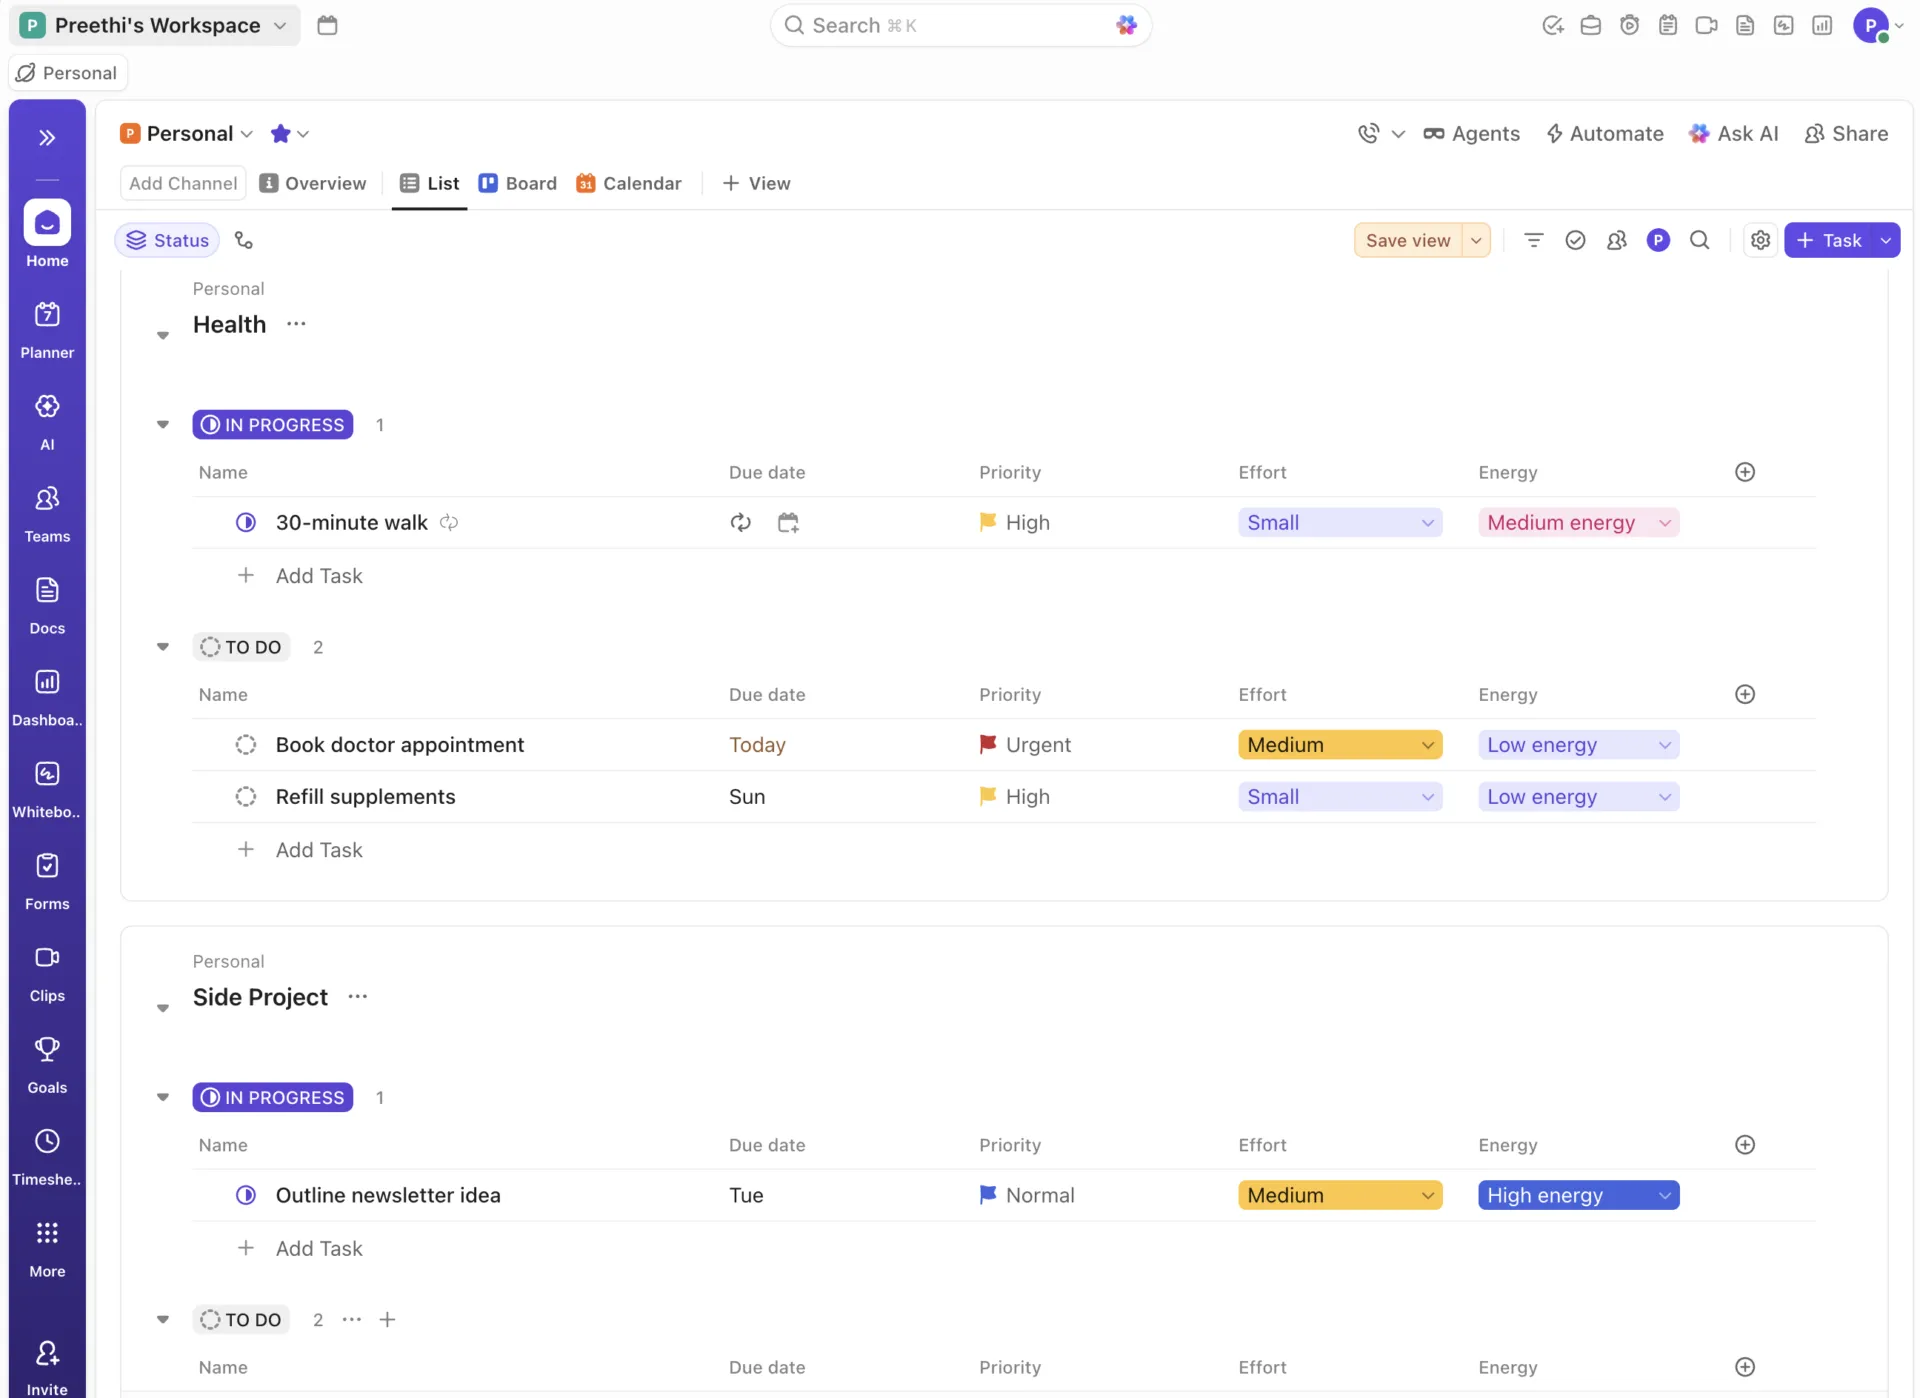The height and width of the screenshot is (1398, 1920).
Task: Create a new Task with the purple button
Action: pos(1828,240)
